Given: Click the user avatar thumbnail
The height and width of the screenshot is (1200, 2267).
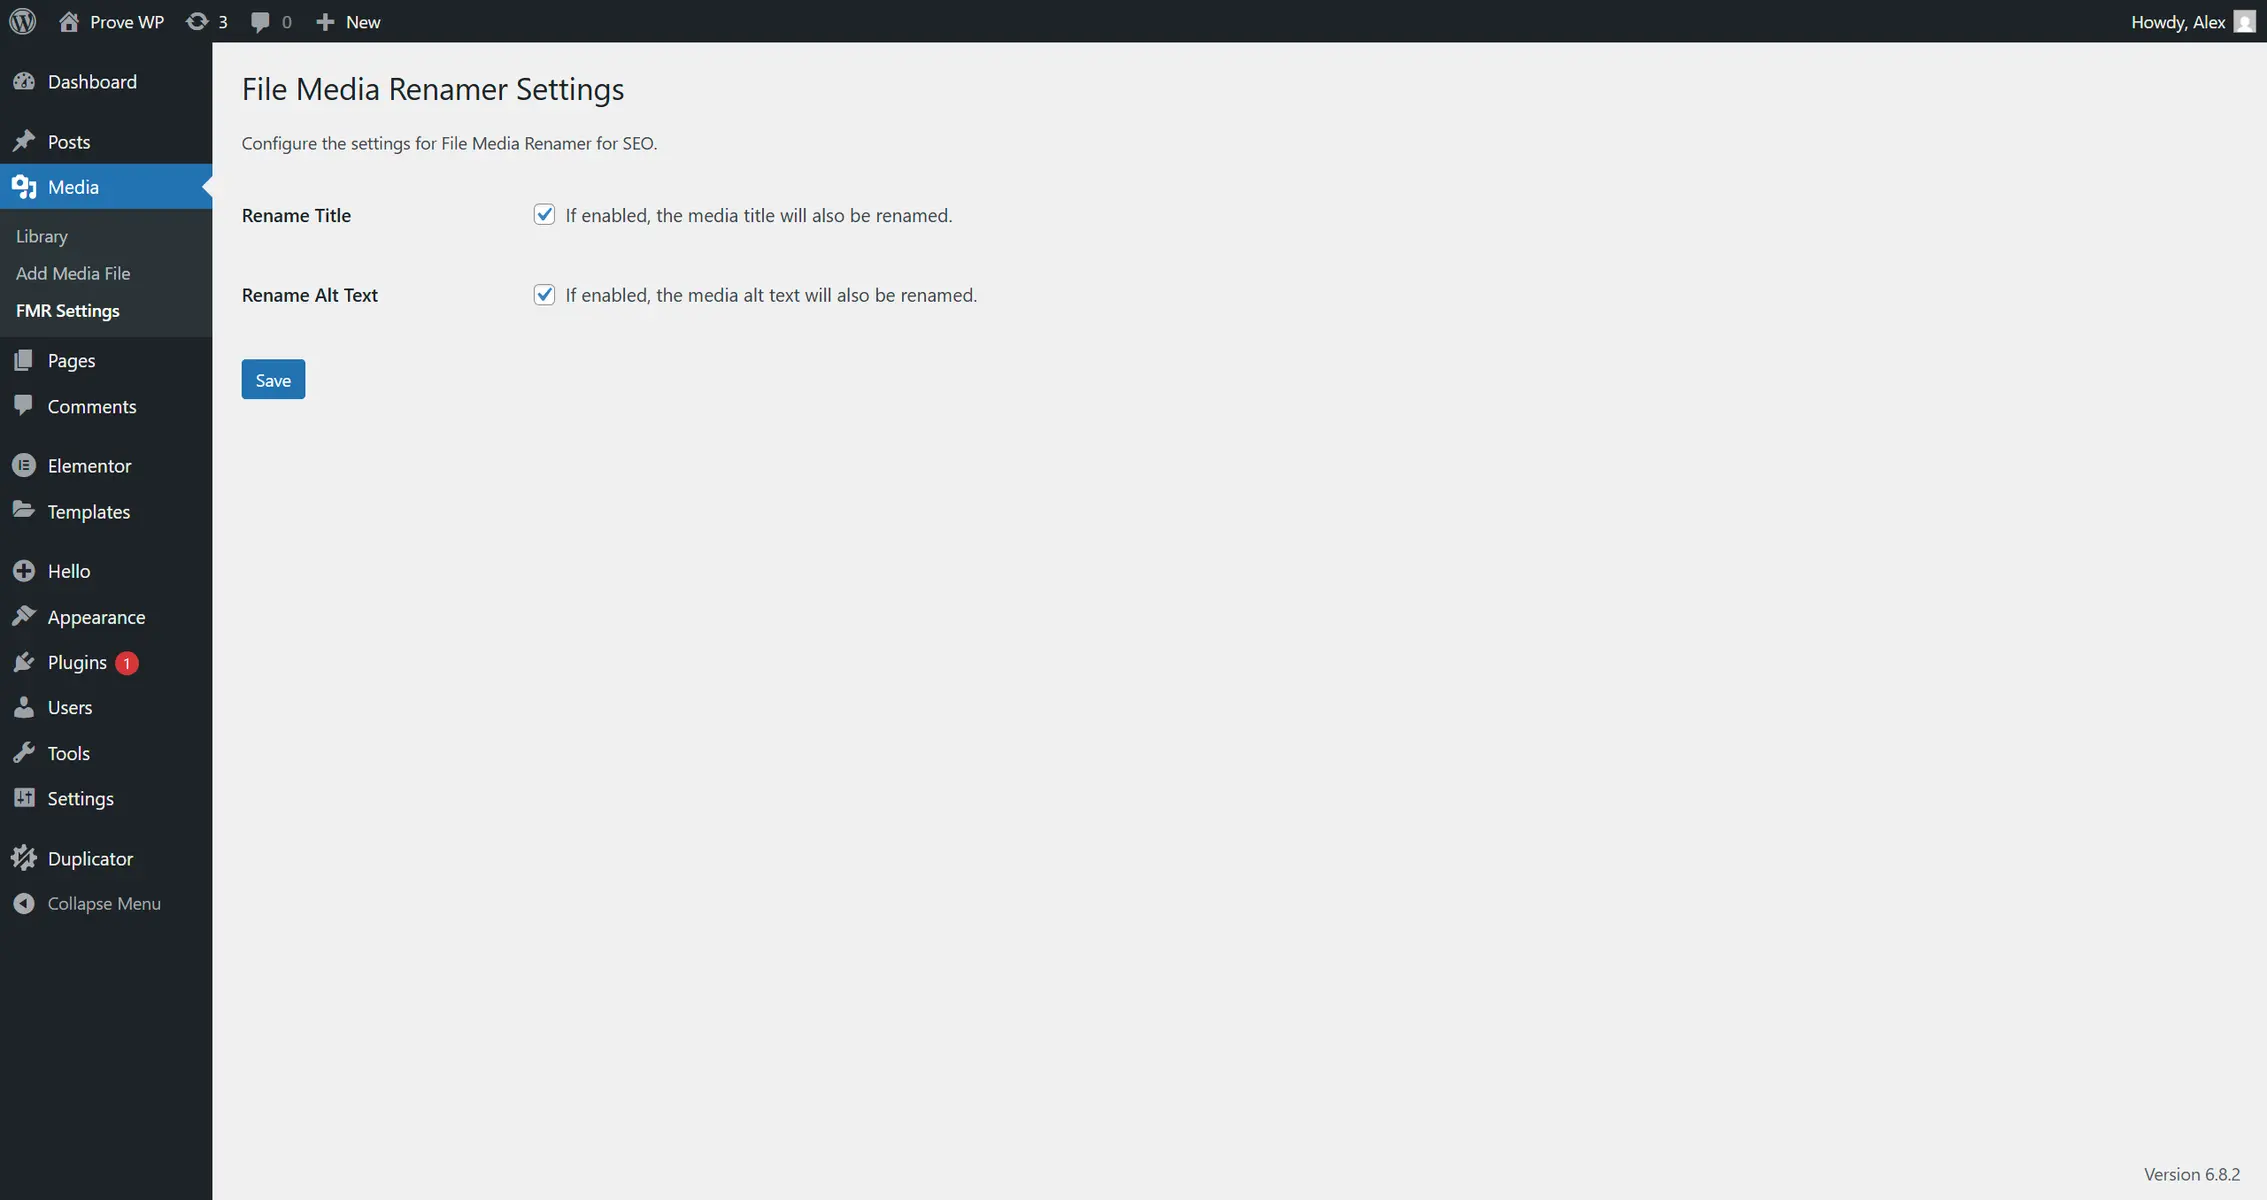Looking at the screenshot, I should pyautogui.click(x=2244, y=21).
